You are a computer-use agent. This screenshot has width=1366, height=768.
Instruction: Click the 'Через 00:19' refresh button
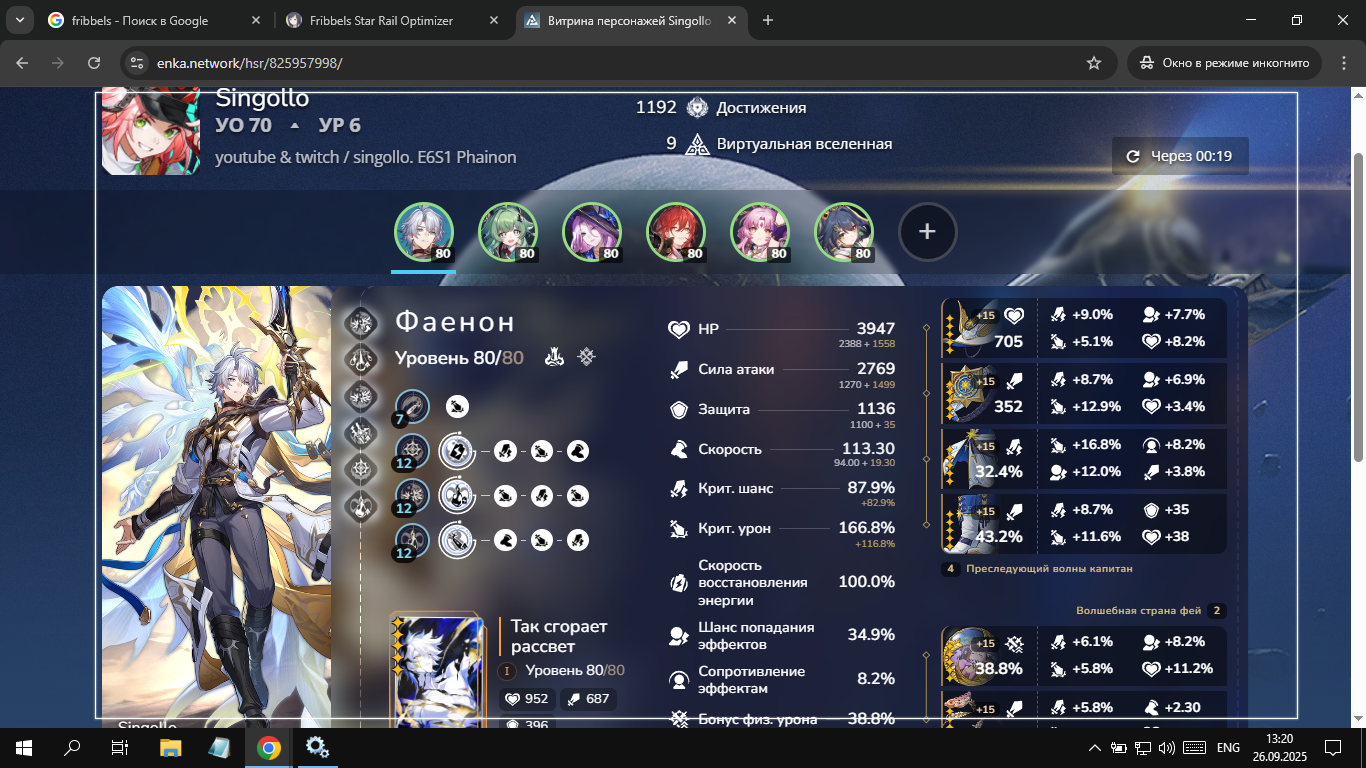pos(1180,156)
